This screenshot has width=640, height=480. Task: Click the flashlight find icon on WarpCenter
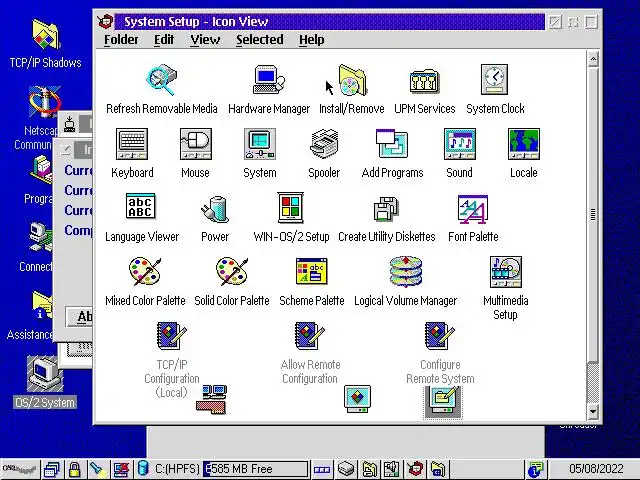pos(98,469)
